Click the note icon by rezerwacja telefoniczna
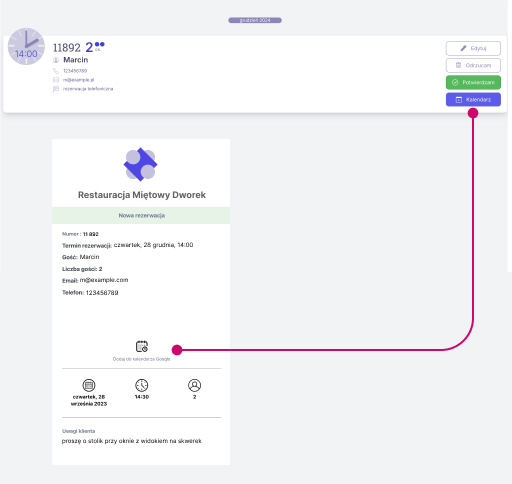Screen dimensions: 512x484 [x=56, y=89]
